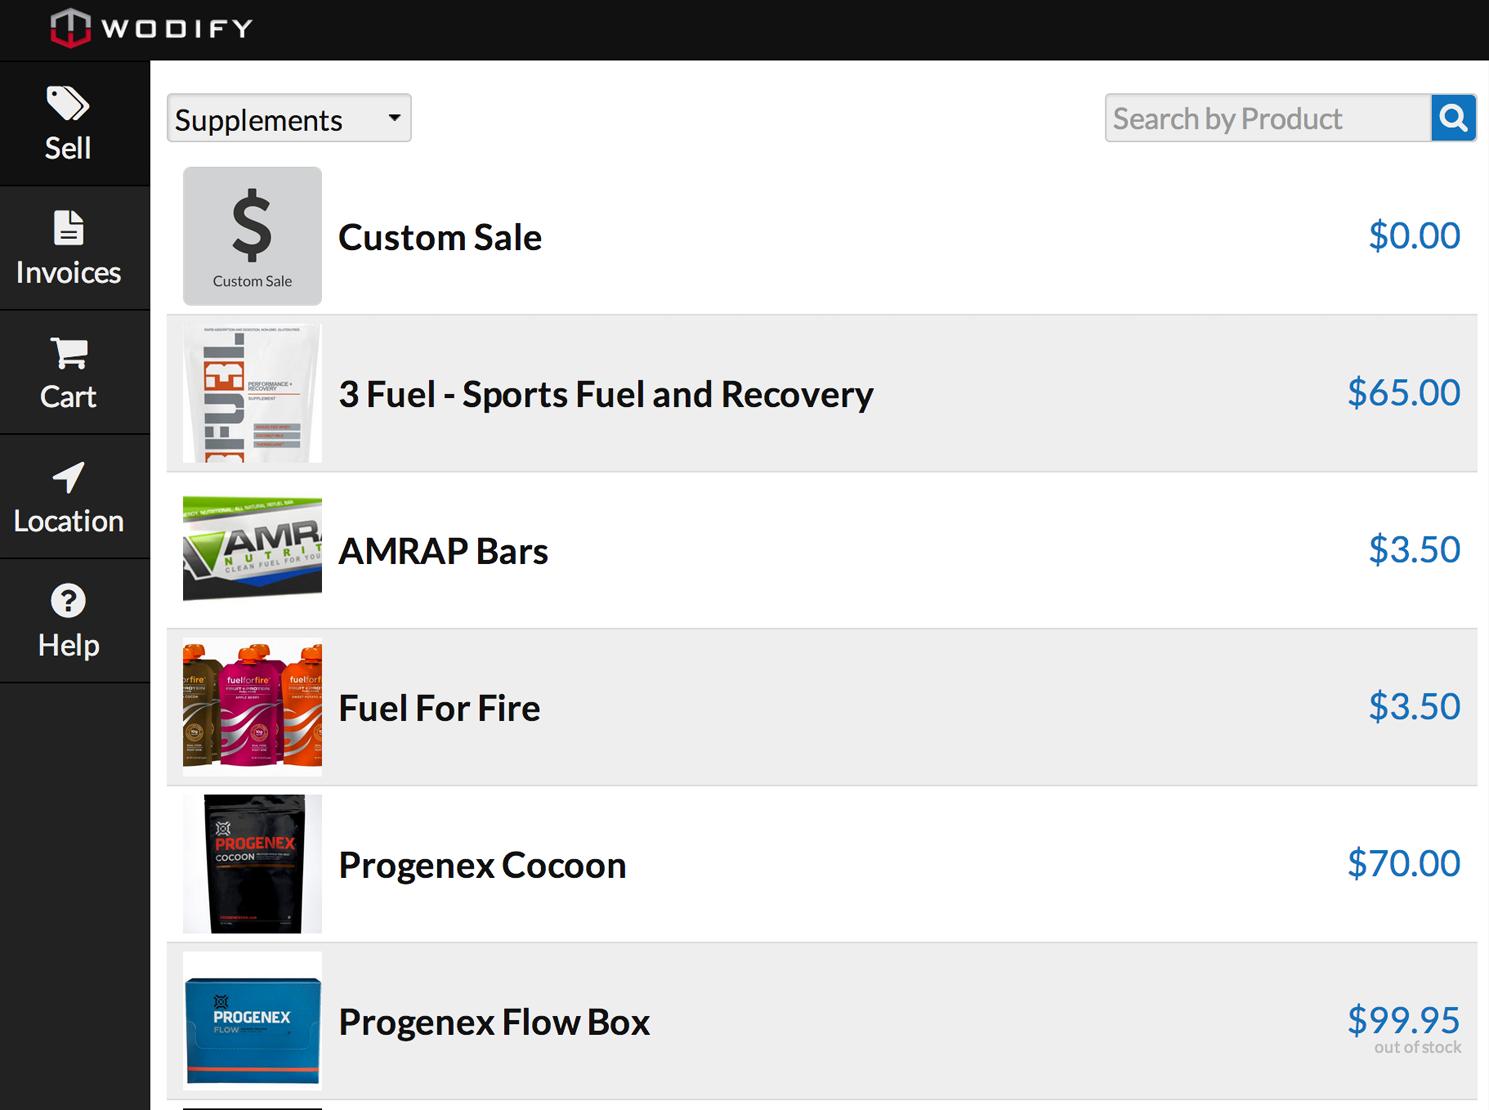
Task: Click the AMRAP Bars product image
Action: click(252, 549)
